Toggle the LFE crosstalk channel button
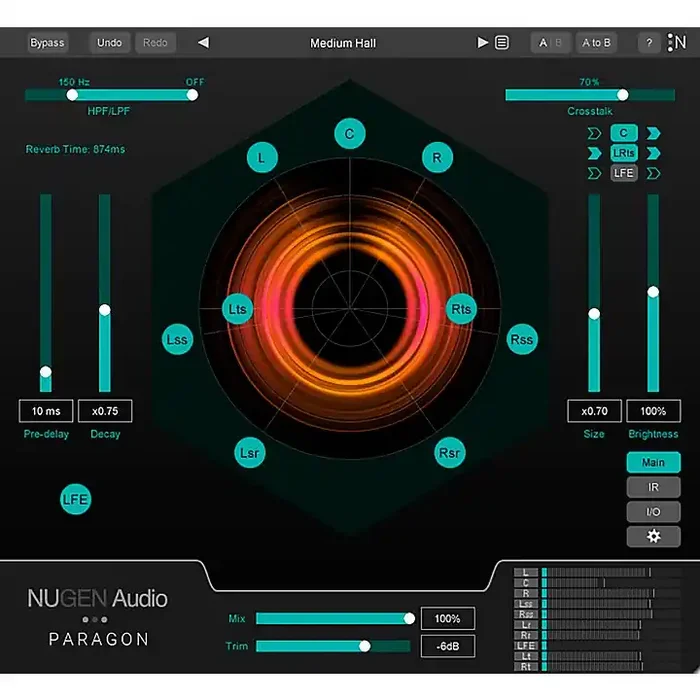Screen dimensions: 700x700 [624, 173]
